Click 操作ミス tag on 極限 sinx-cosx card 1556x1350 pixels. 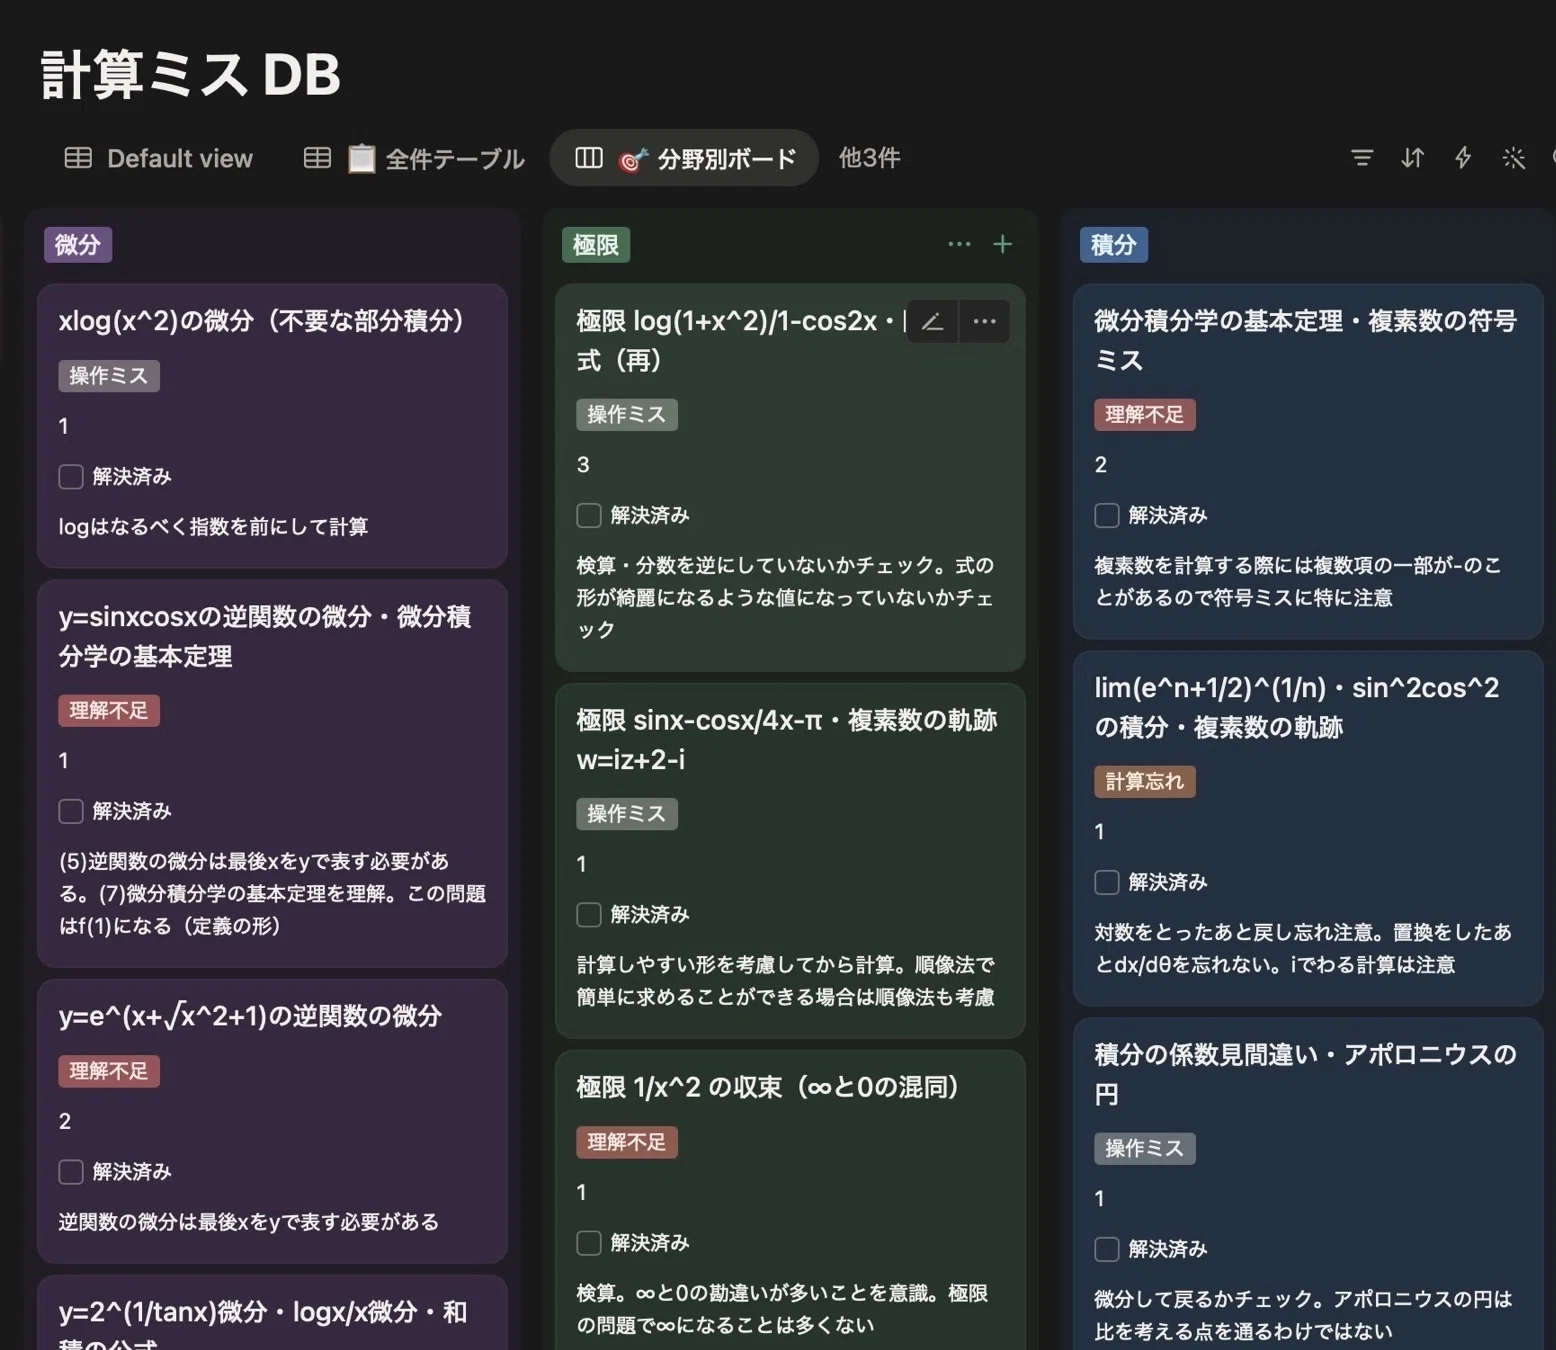pos(627,814)
